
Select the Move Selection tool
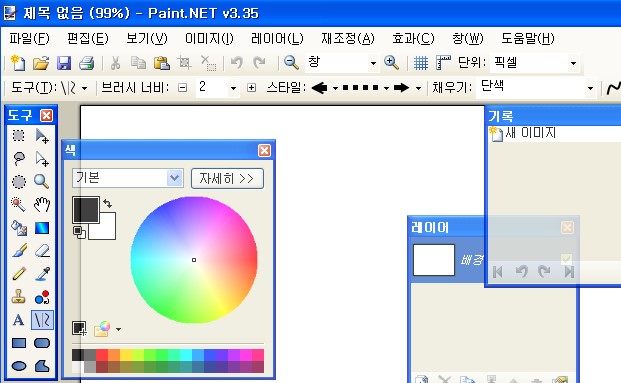[x=42, y=159]
